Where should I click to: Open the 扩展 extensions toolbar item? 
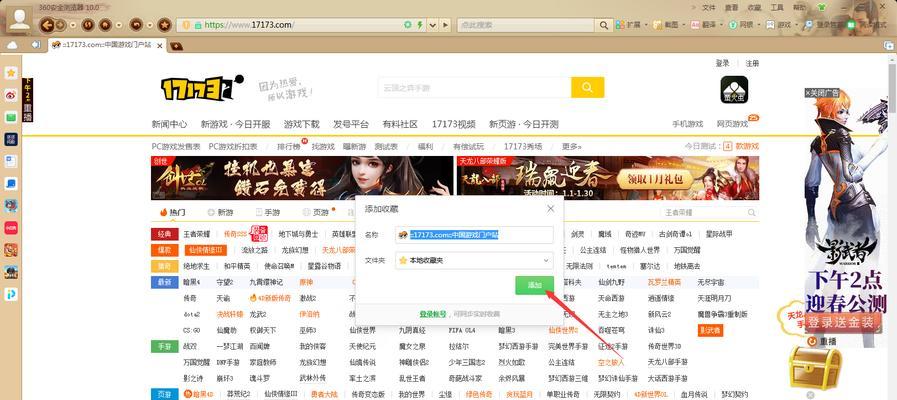[x=628, y=25]
